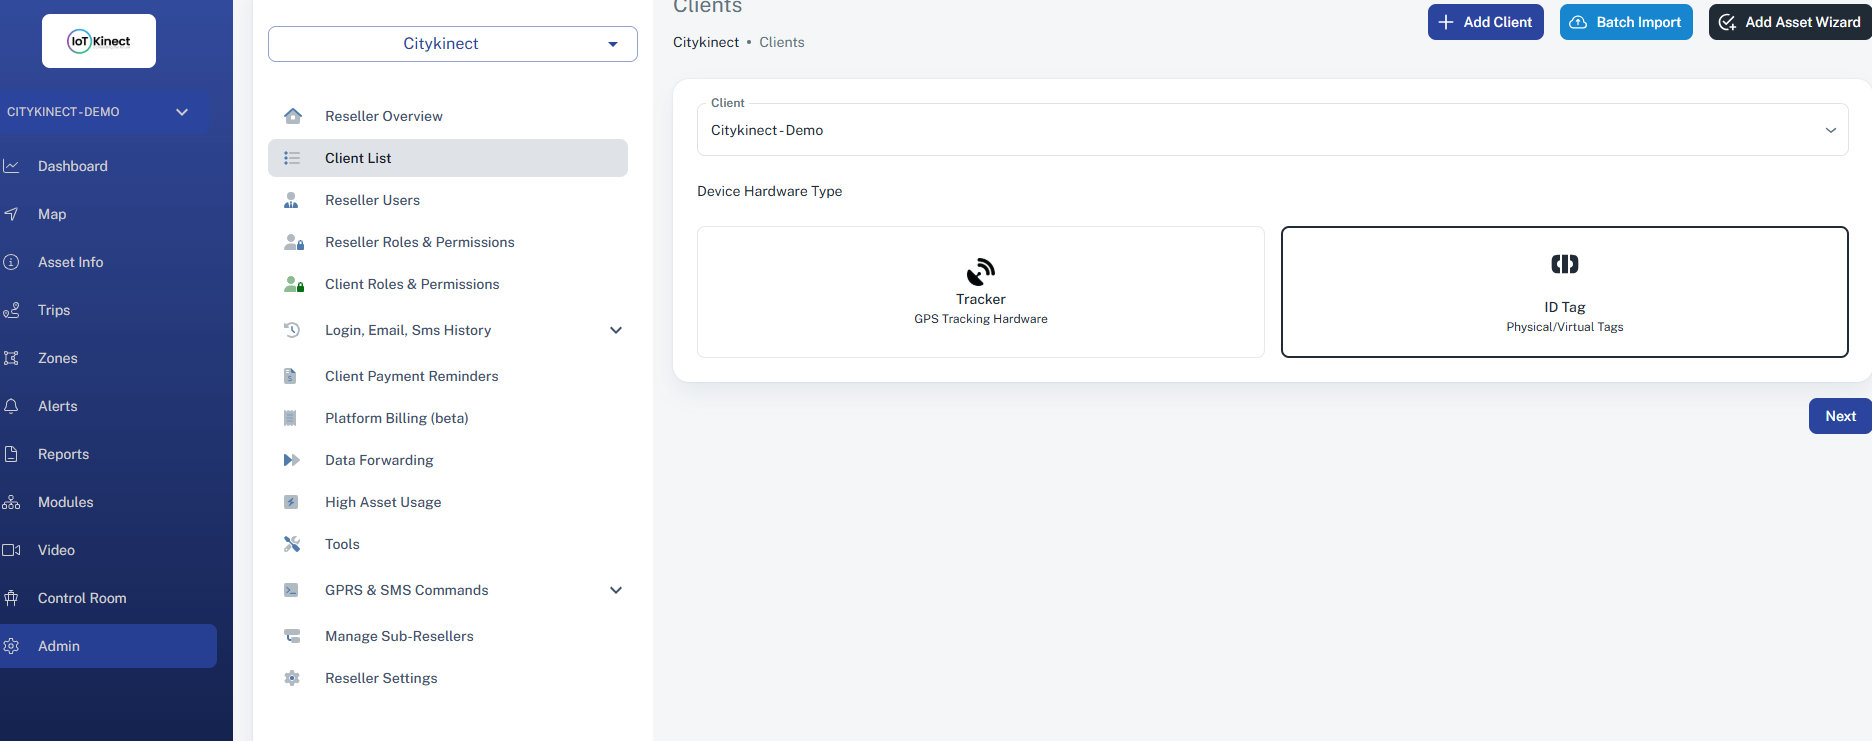
Task: Click the Reseller Overview home icon
Action: (x=292, y=116)
